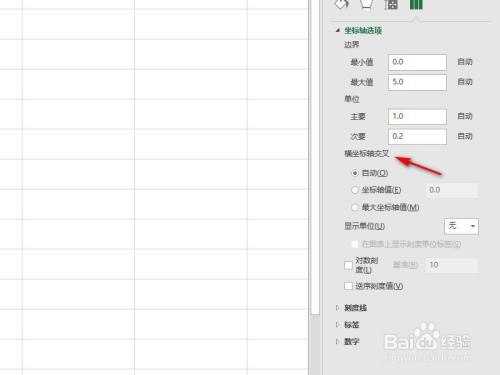This screenshot has height=375, width=500.
Task: Click the 单位 label text
Action: pos(352,99)
